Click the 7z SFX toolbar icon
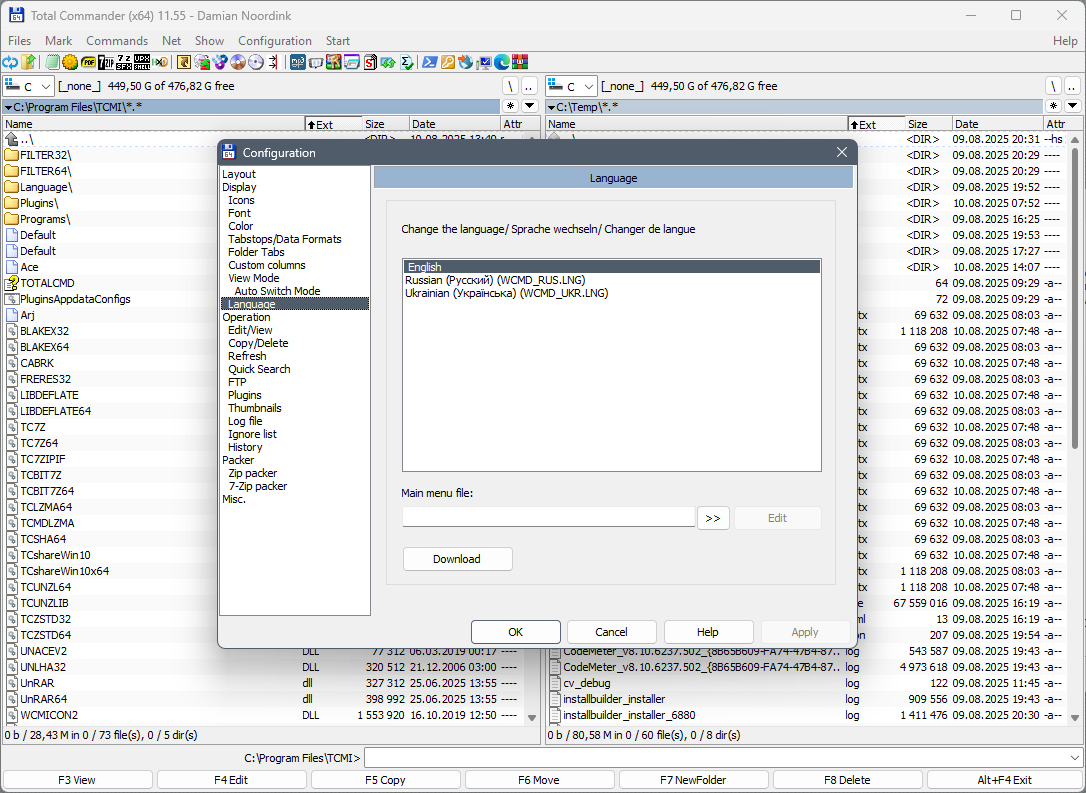Image resolution: width=1086 pixels, height=793 pixels. [x=124, y=62]
